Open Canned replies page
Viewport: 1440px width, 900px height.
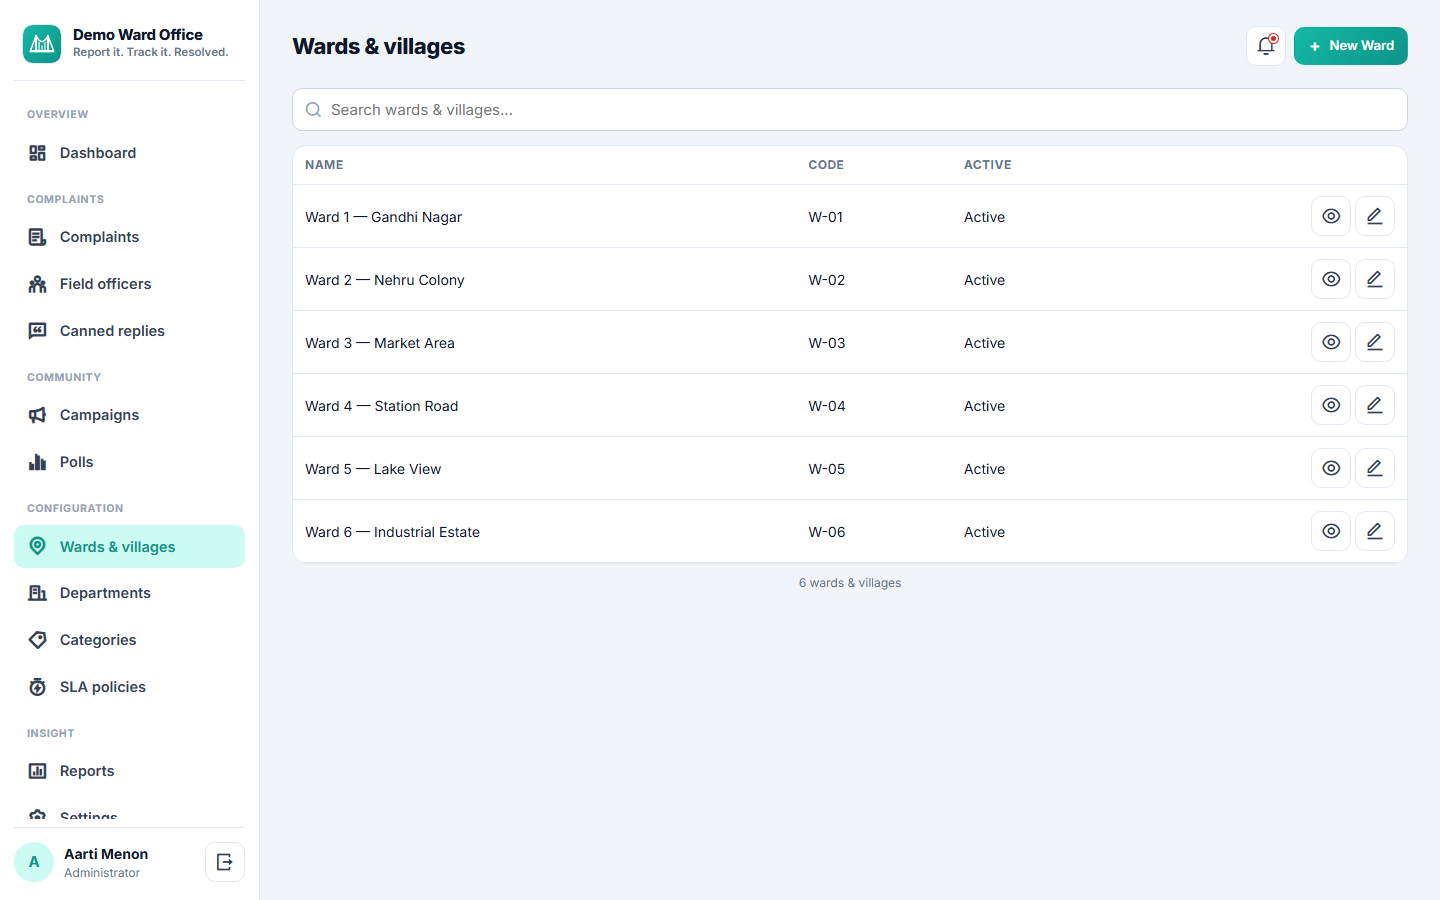click(129, 331)
